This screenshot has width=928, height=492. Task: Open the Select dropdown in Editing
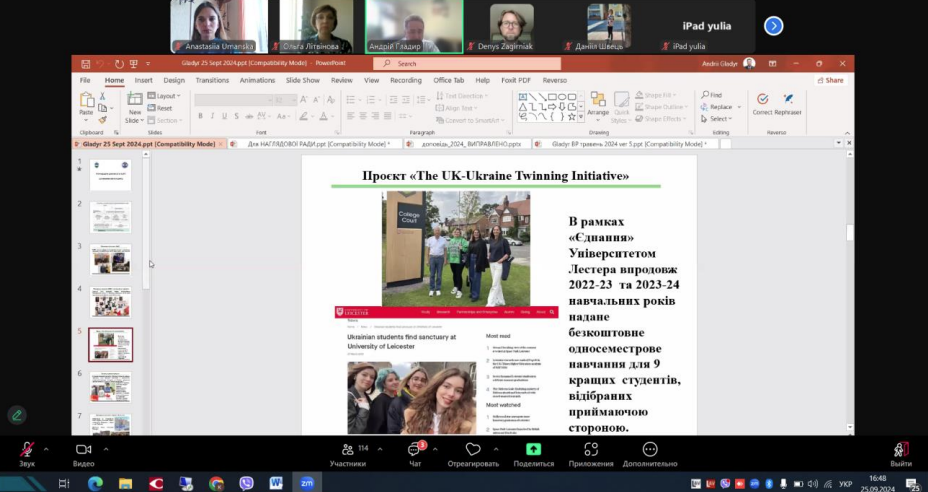pos(717,119)
